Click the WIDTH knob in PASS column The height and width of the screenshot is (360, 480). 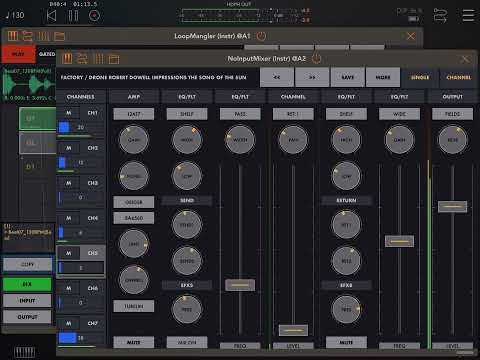pos(240,140)
